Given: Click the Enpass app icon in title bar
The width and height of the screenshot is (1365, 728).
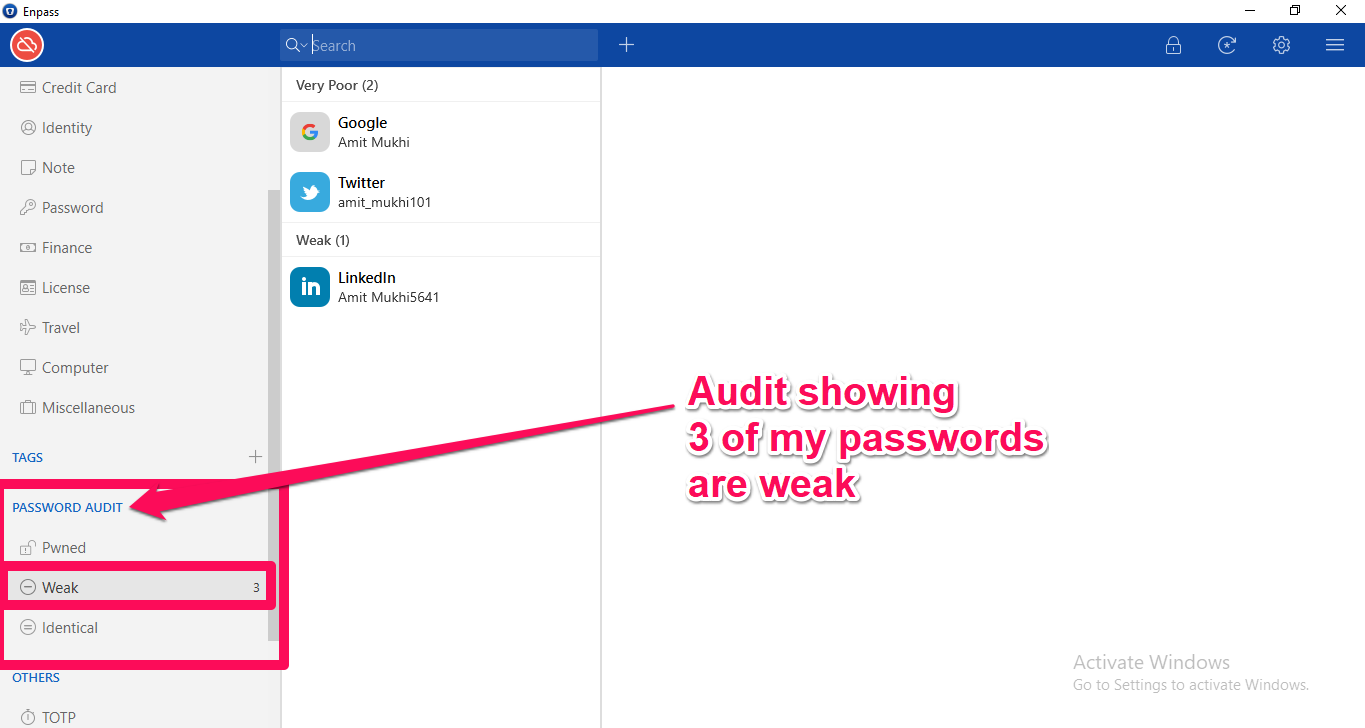Looking at the screenshot, I should [x=10, y=11].
